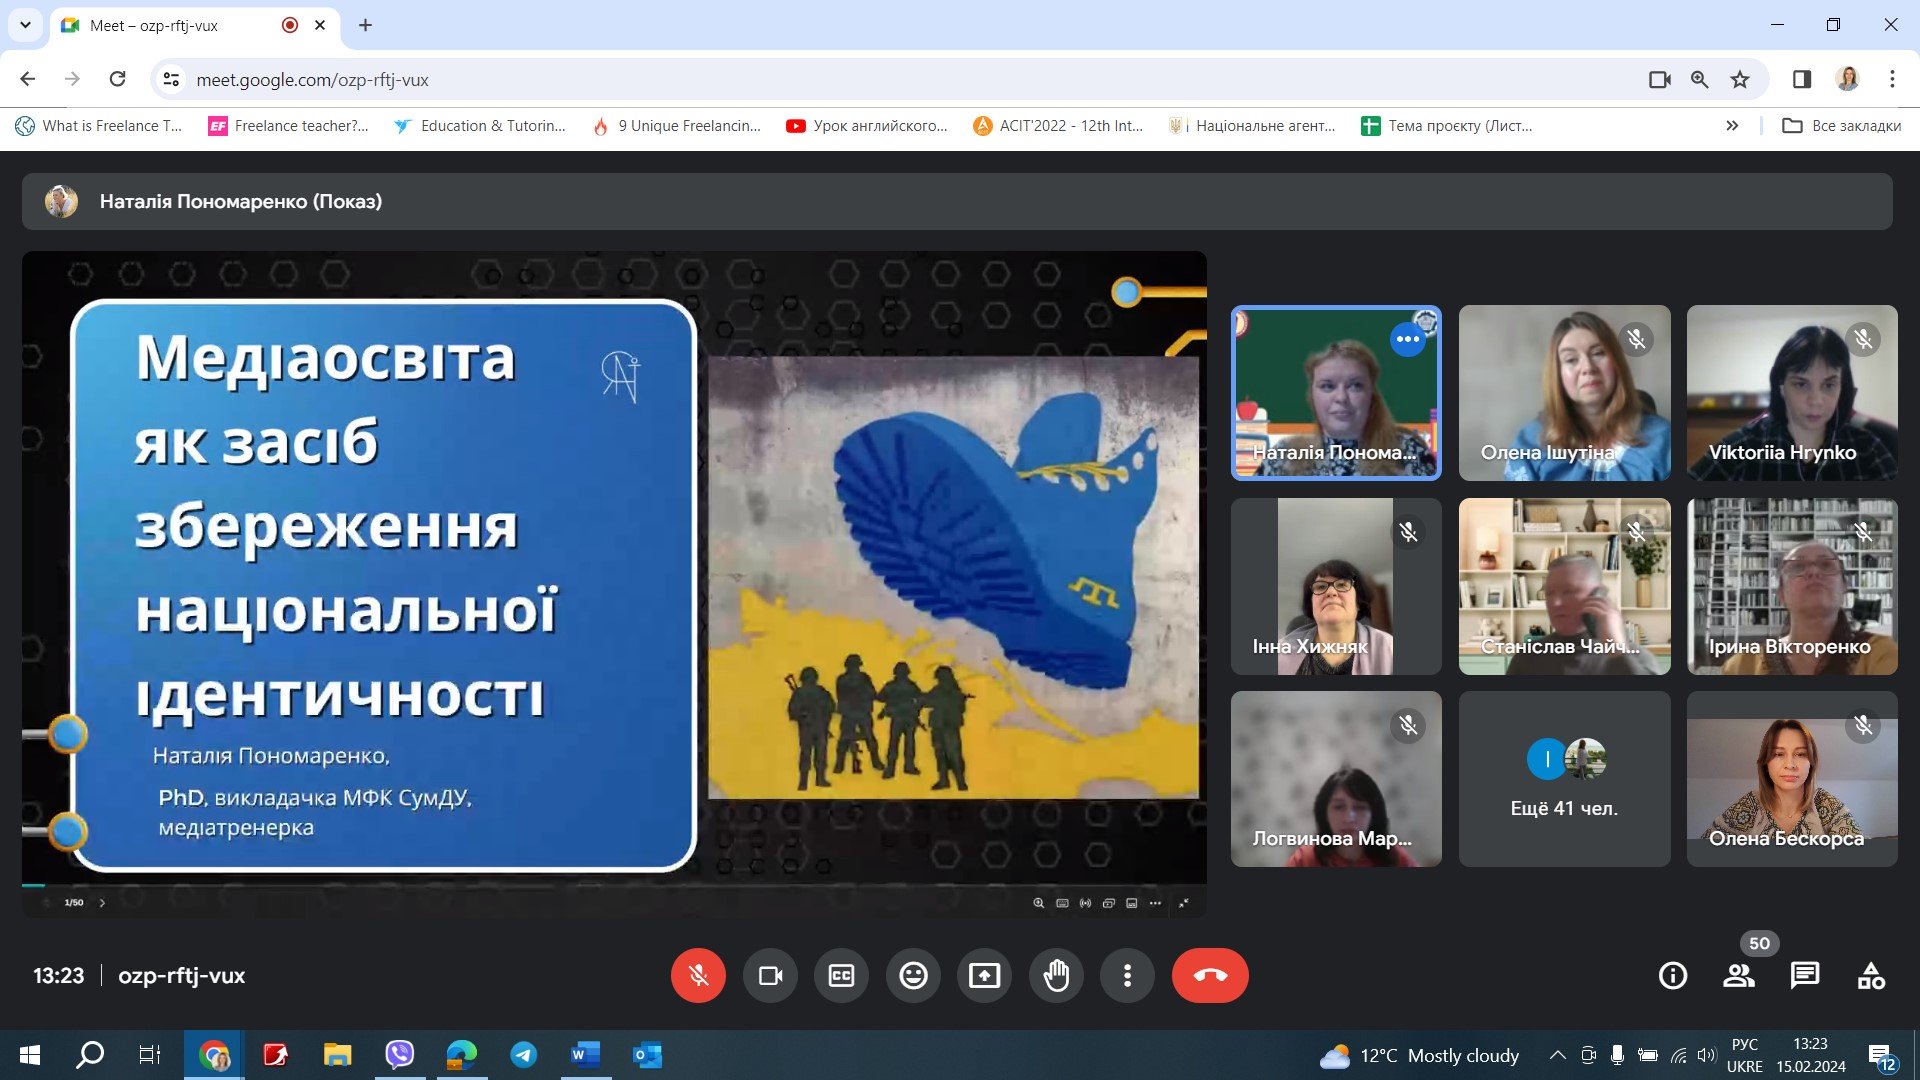Image resolution: width=1920 pixels, height=1080 pixels.
Task: Show the other 41 participants
Action: (x=1564, y=779)
